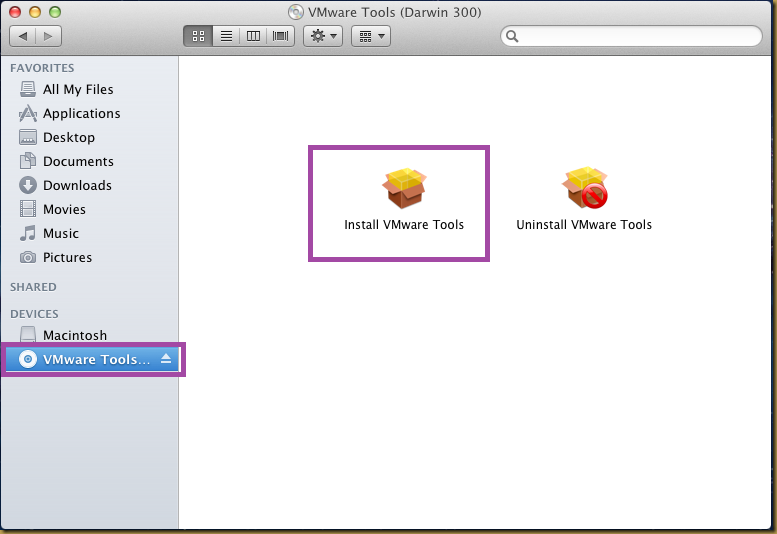This screenshot has width=777, height=534.
Task: Click the disc proxy icon in title bar
Action: pyautogui.click(x=296, y=12)
